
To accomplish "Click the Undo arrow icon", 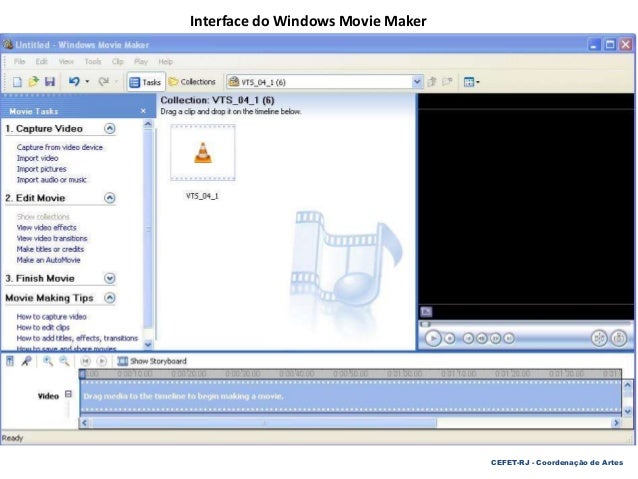I will pyautogui.click(x=74, y=82).
